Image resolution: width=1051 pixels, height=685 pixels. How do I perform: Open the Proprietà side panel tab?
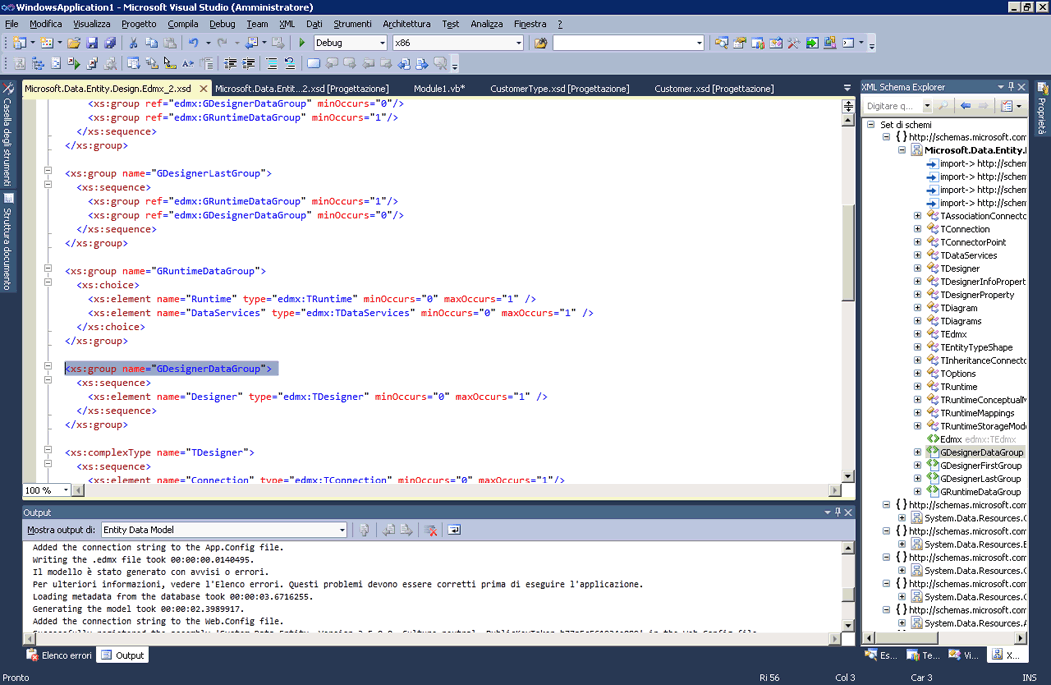pos(1042,108)
